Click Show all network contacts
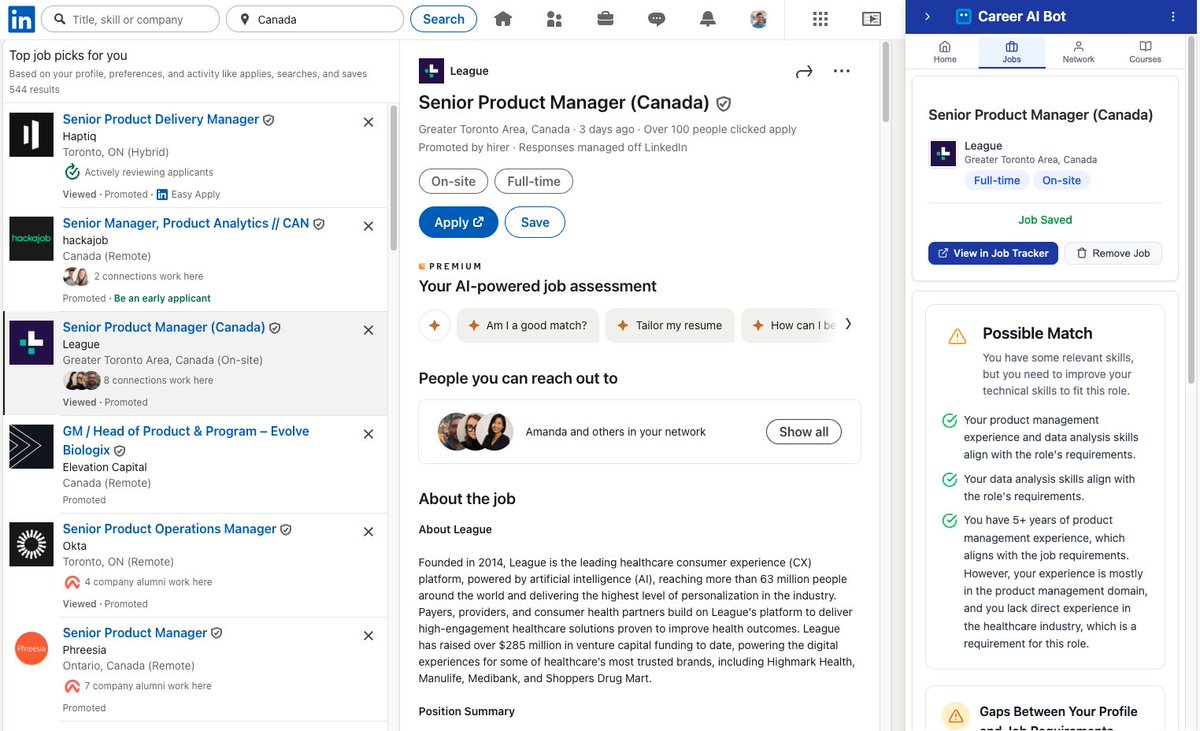 [804, 432]
